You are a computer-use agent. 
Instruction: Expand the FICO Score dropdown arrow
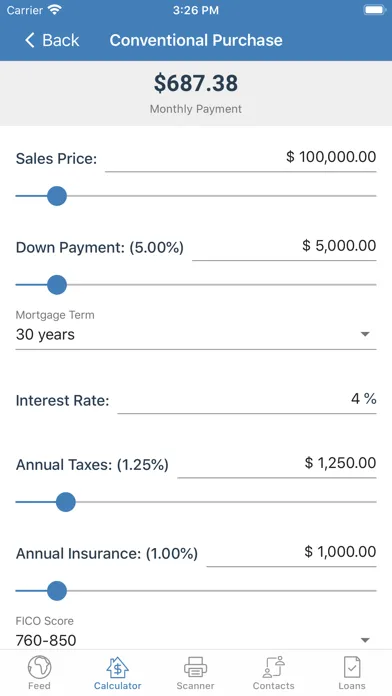click(x=365, y=640)
